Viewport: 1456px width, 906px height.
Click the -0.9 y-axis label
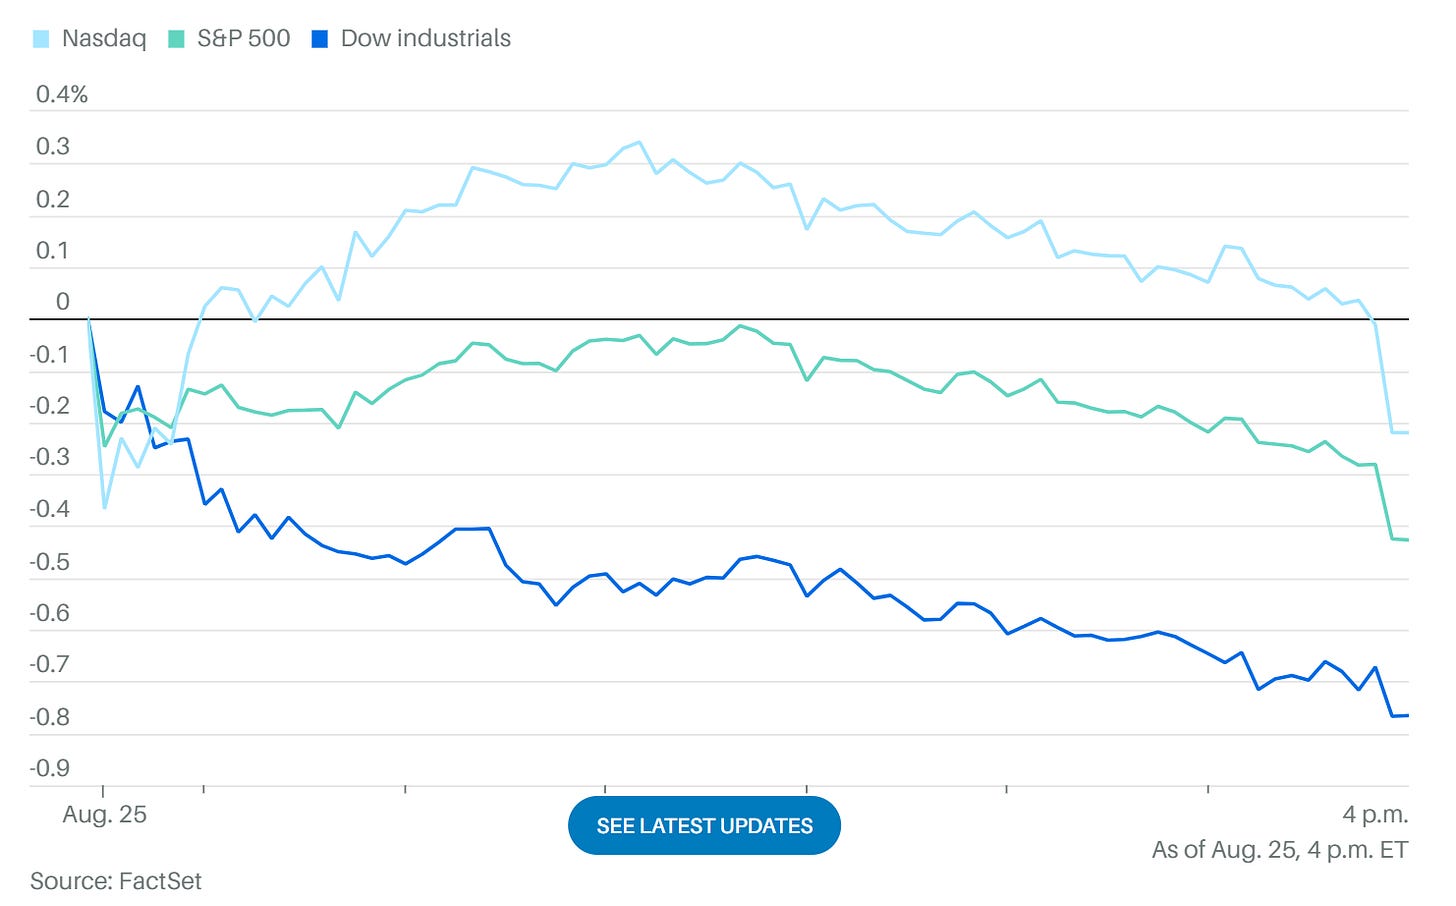point(50,768)
